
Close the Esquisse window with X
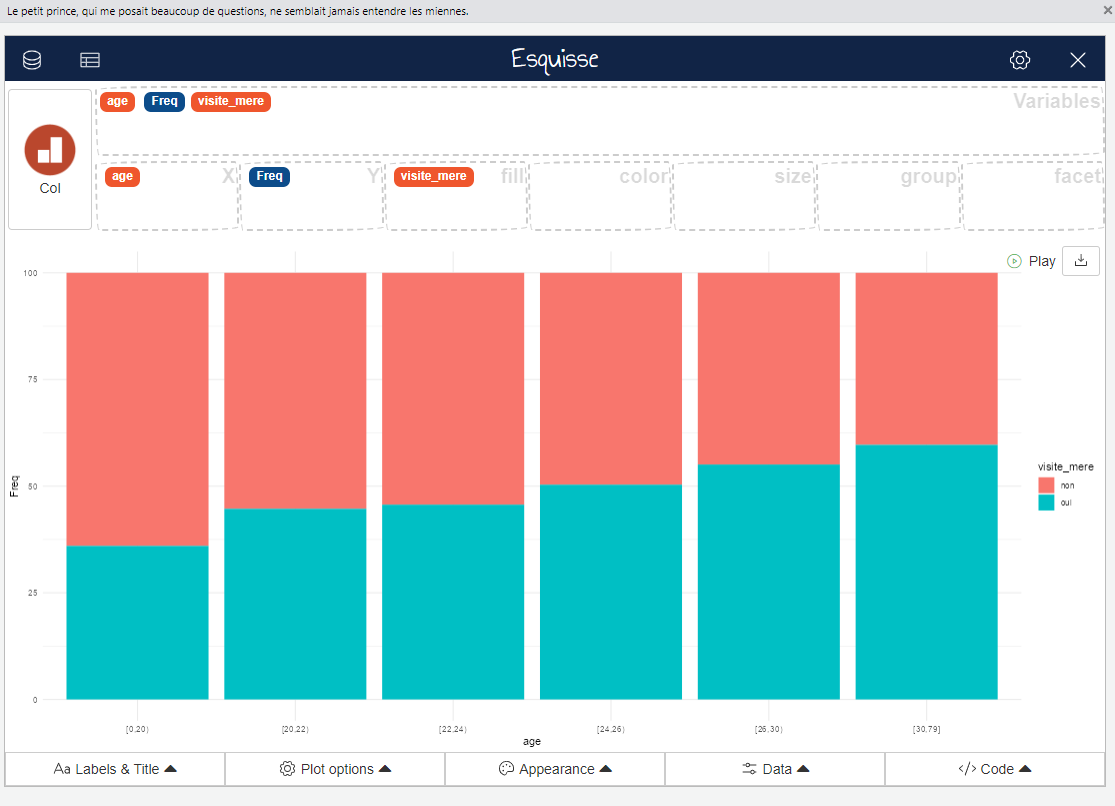(1077, 60)
